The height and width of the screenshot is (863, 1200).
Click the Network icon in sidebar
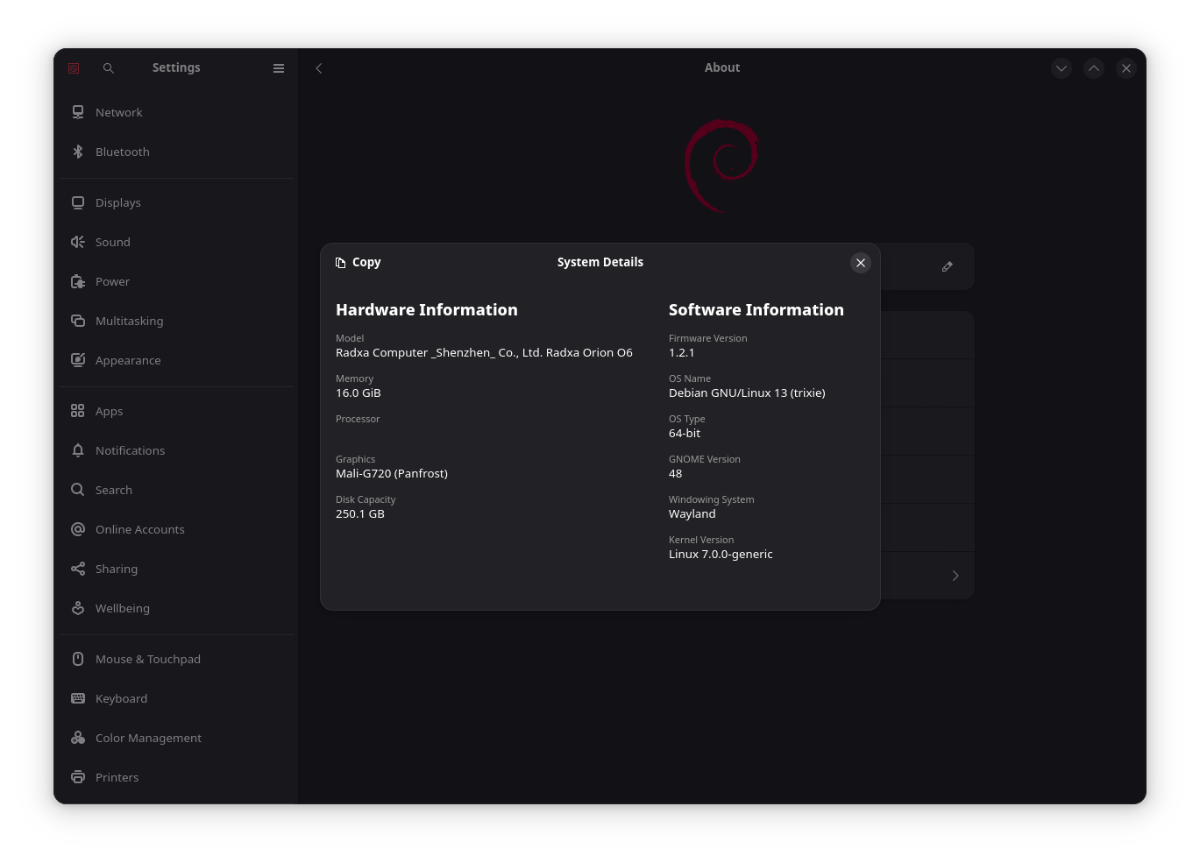(x=78, y=112)
